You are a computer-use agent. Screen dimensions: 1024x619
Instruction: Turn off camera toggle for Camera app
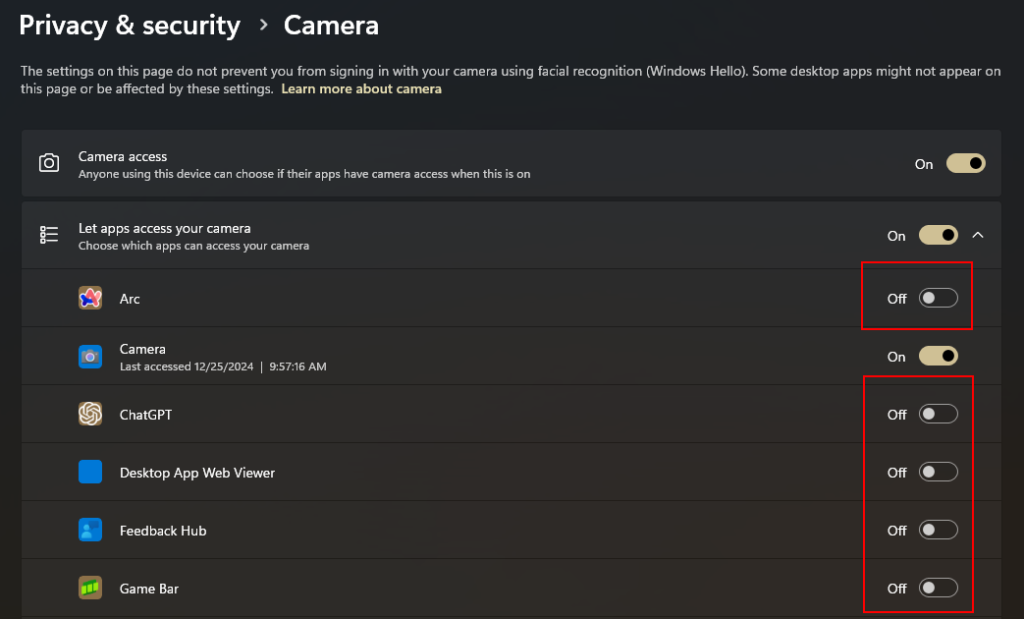click(x=938, y=356)
